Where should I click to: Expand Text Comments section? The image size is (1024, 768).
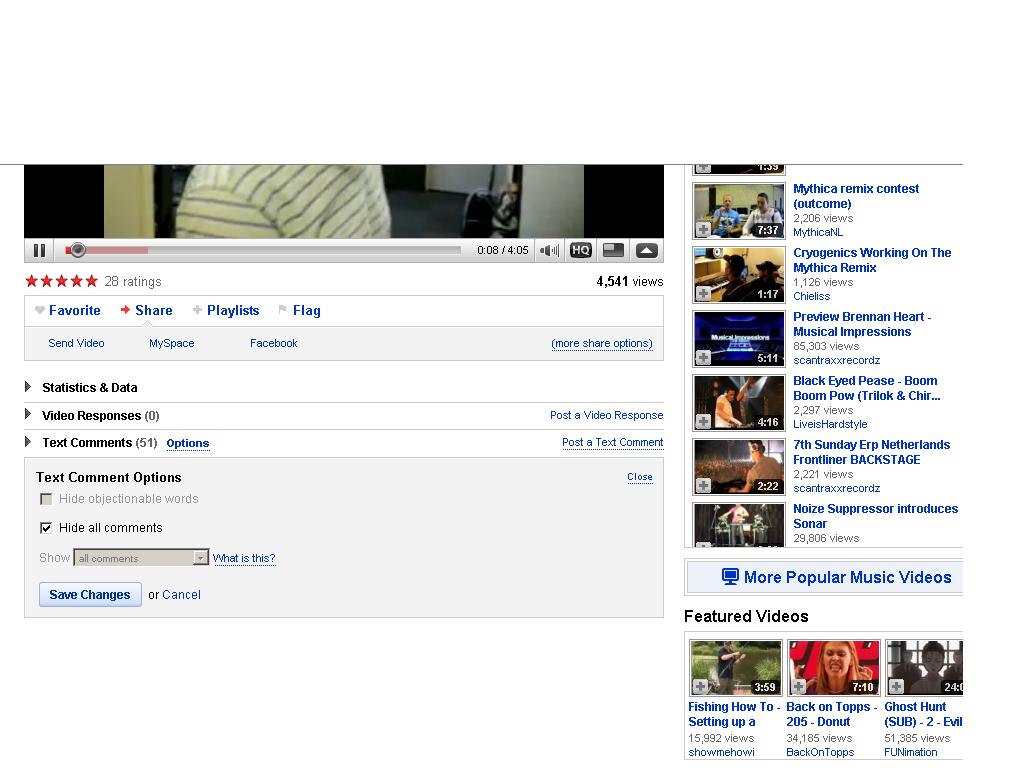[x=28, y=442]
